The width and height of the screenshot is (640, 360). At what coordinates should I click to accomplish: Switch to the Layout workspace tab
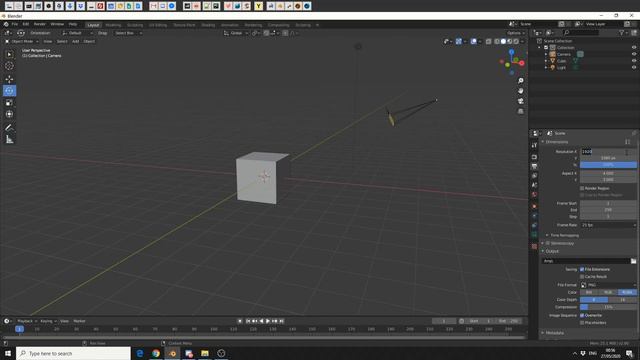93,25
